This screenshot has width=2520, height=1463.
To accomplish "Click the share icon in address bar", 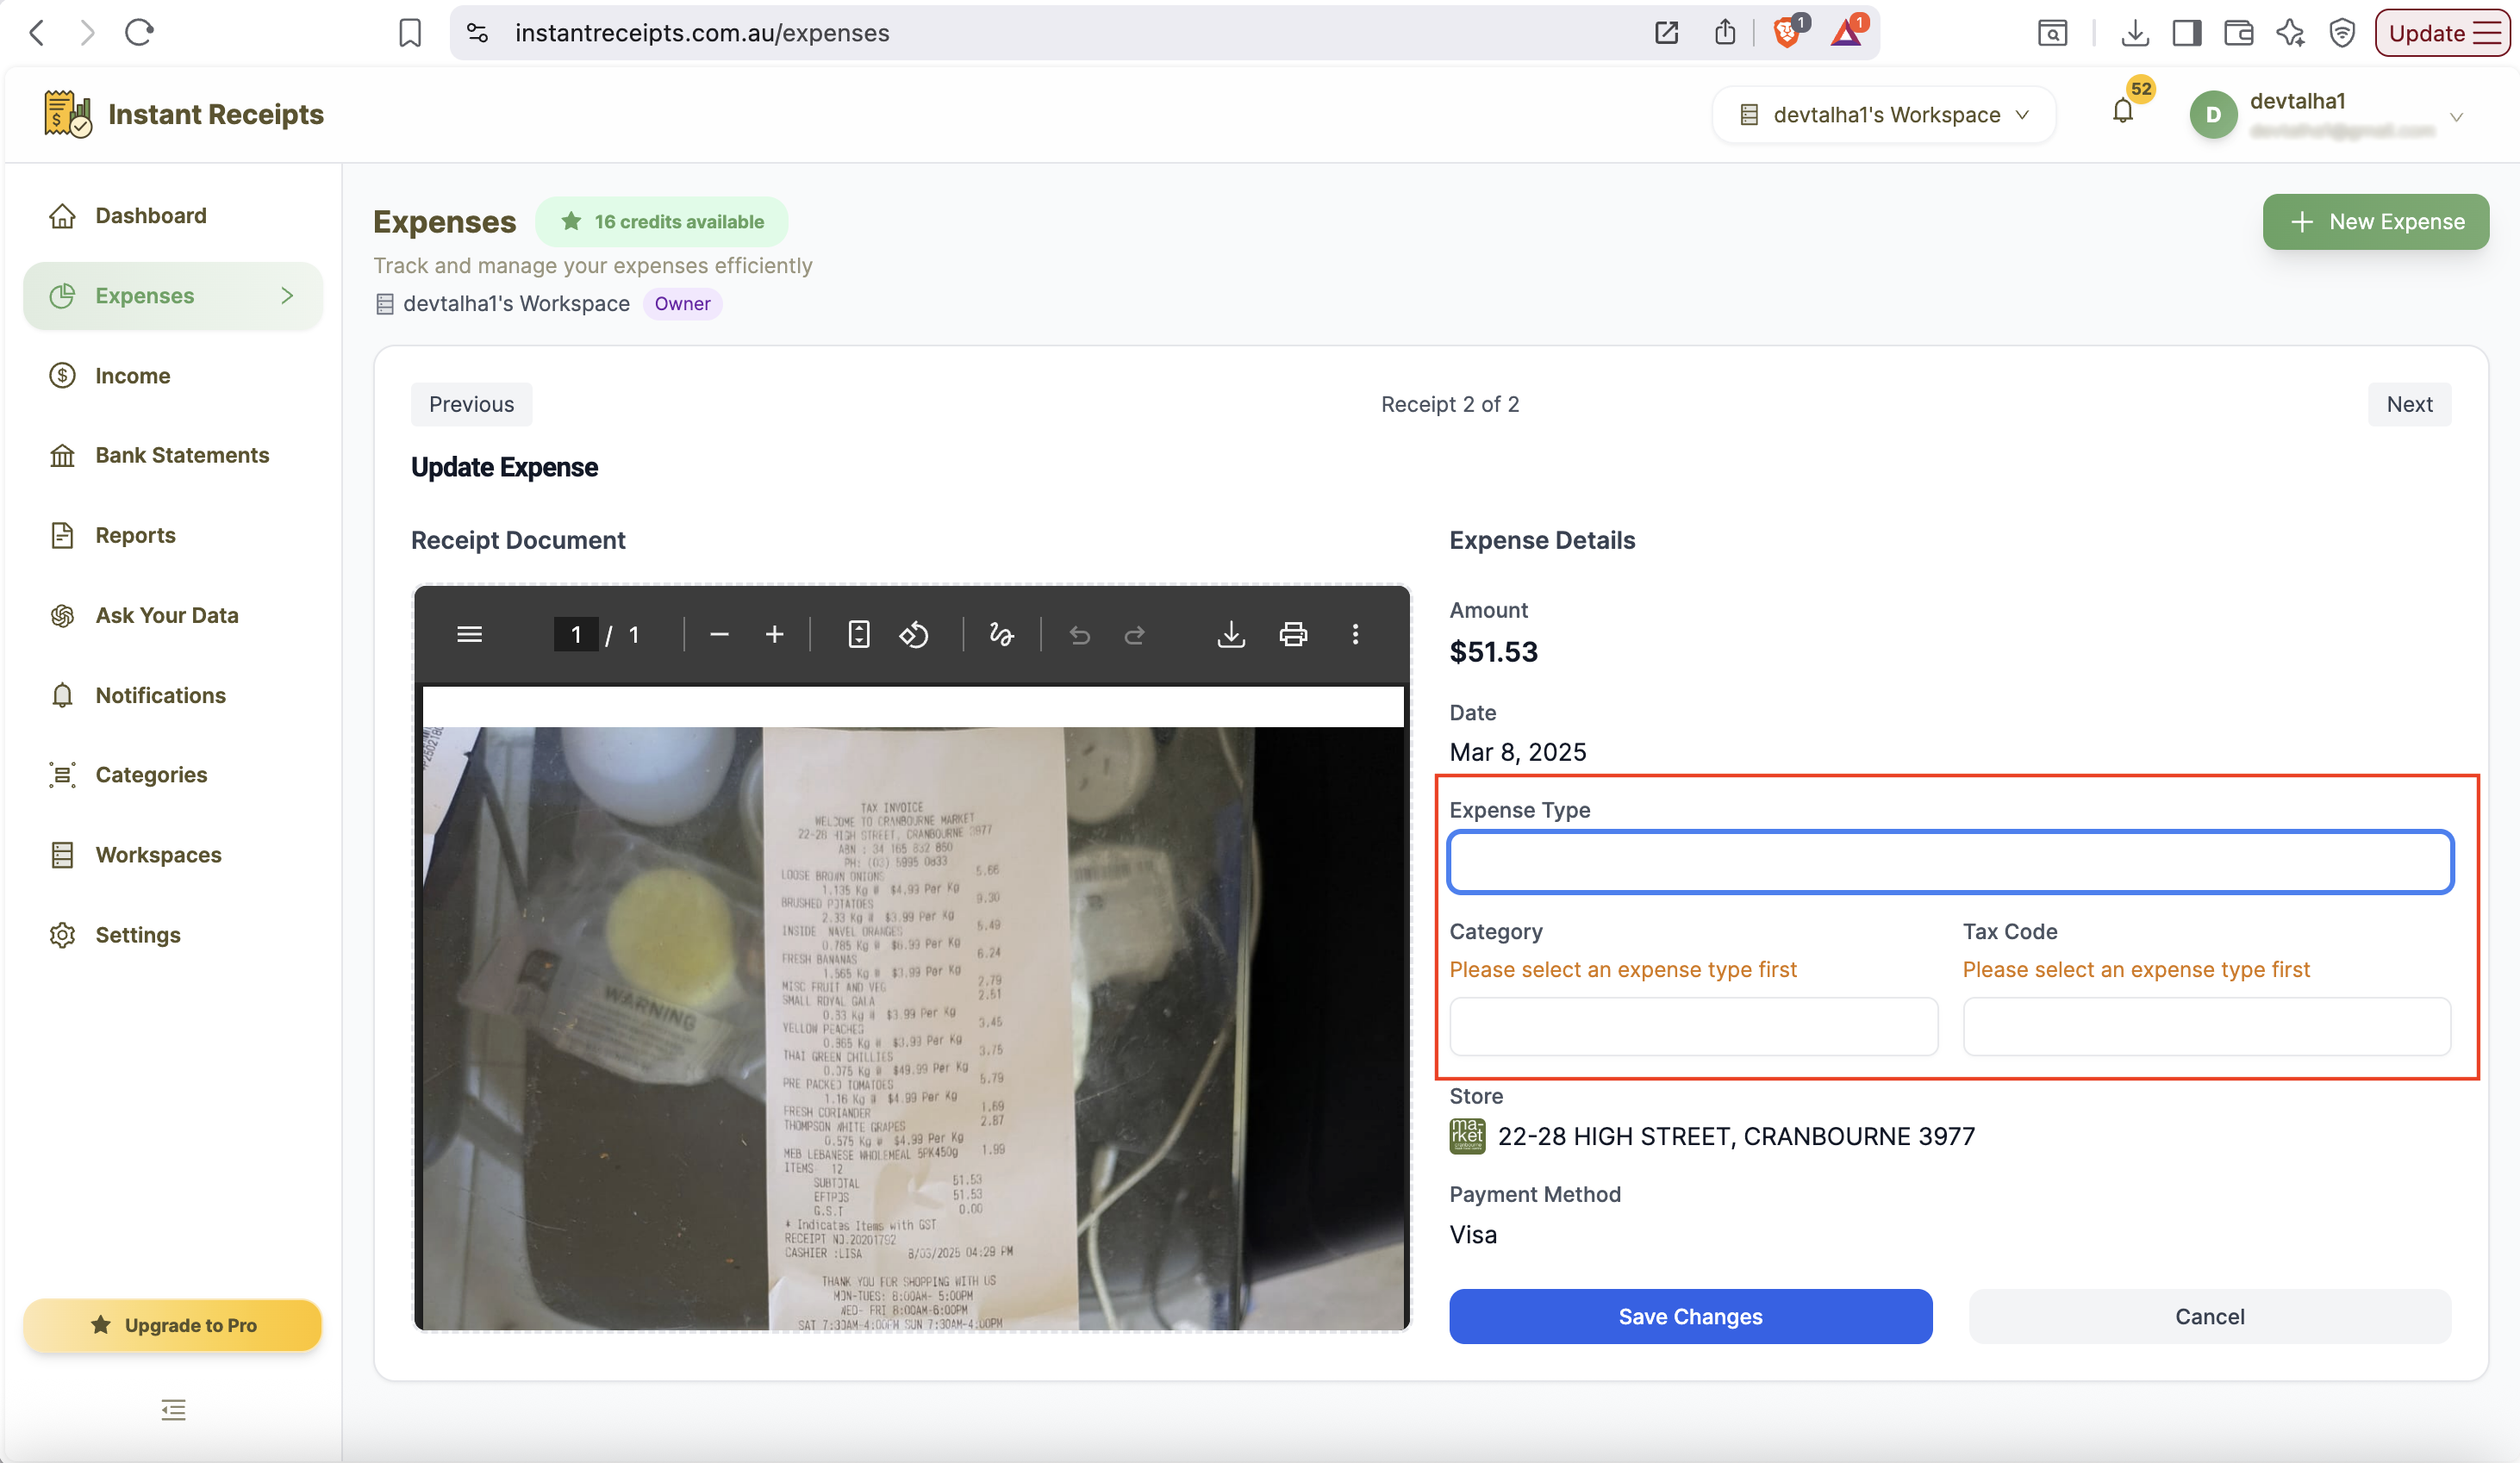I will (x=1725, y=33).
